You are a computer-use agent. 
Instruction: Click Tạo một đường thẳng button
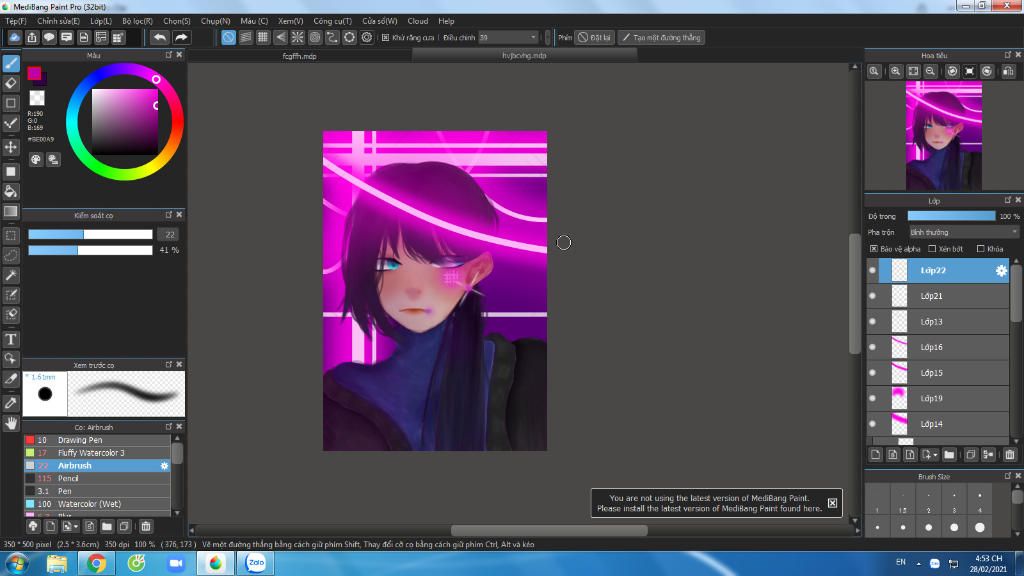[x=662, y=38]
